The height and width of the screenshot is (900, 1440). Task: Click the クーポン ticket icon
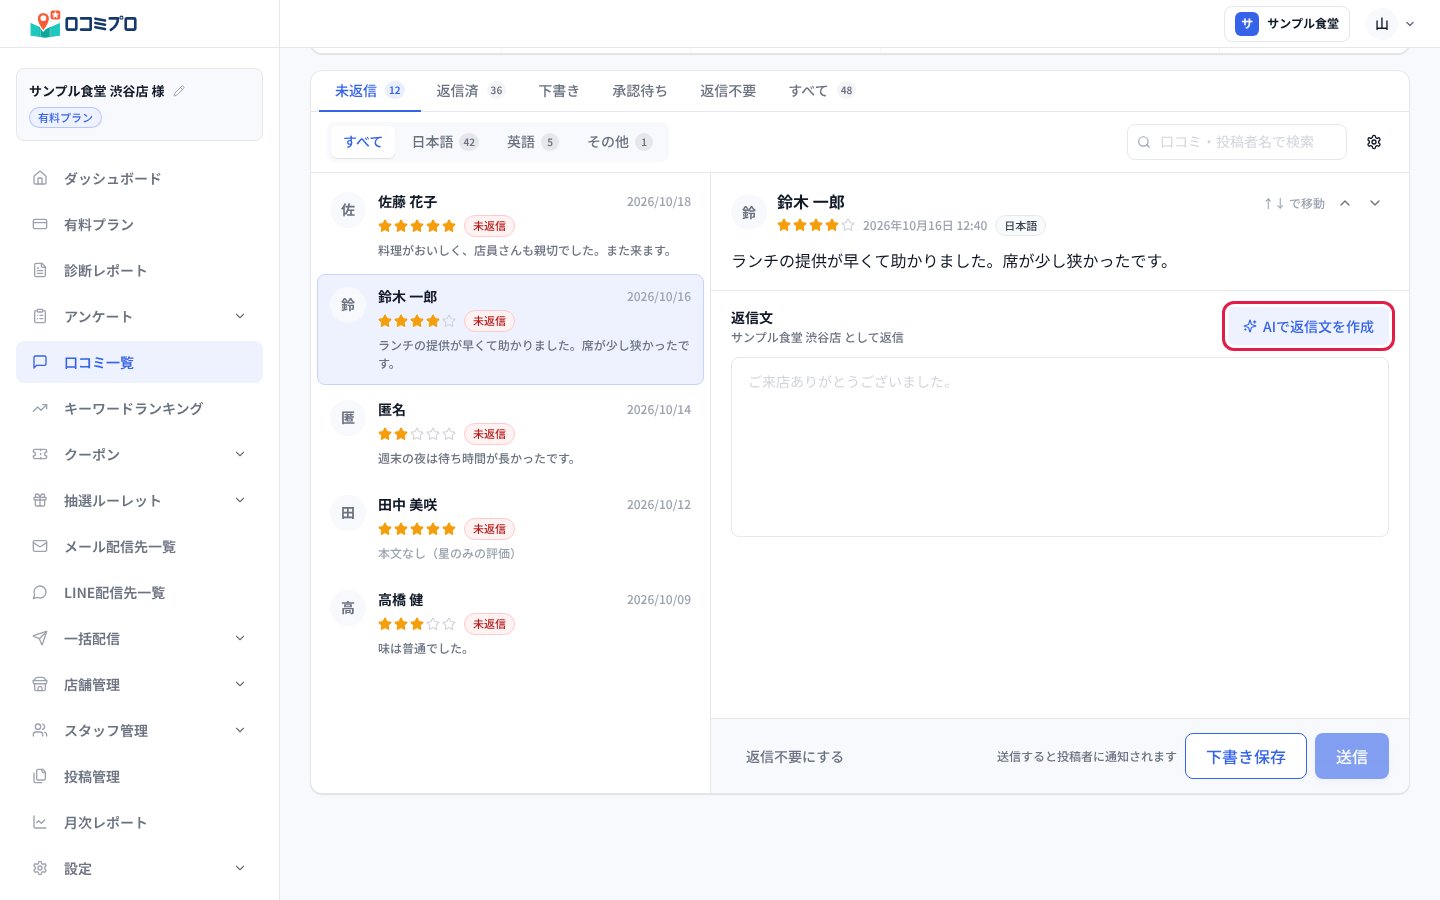pos(40,454)
